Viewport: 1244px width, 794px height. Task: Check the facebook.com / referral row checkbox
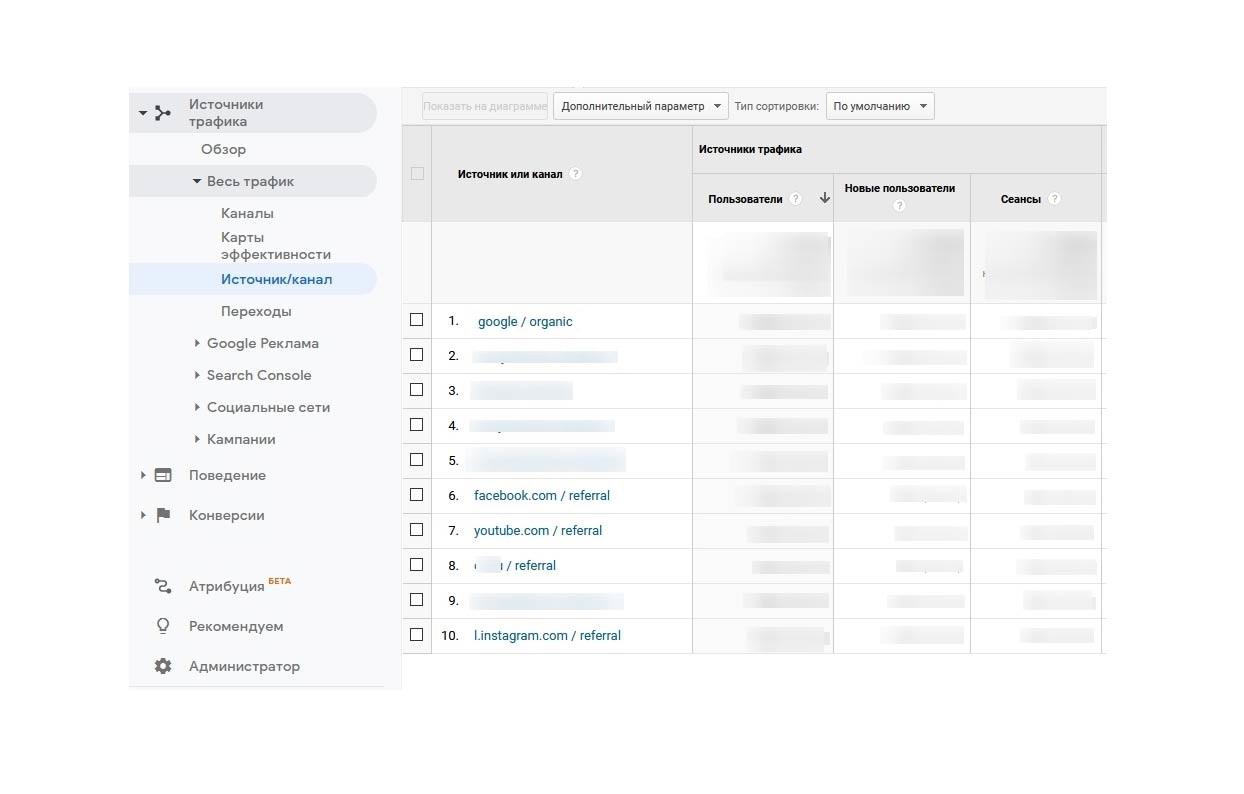tap(417, 494)
